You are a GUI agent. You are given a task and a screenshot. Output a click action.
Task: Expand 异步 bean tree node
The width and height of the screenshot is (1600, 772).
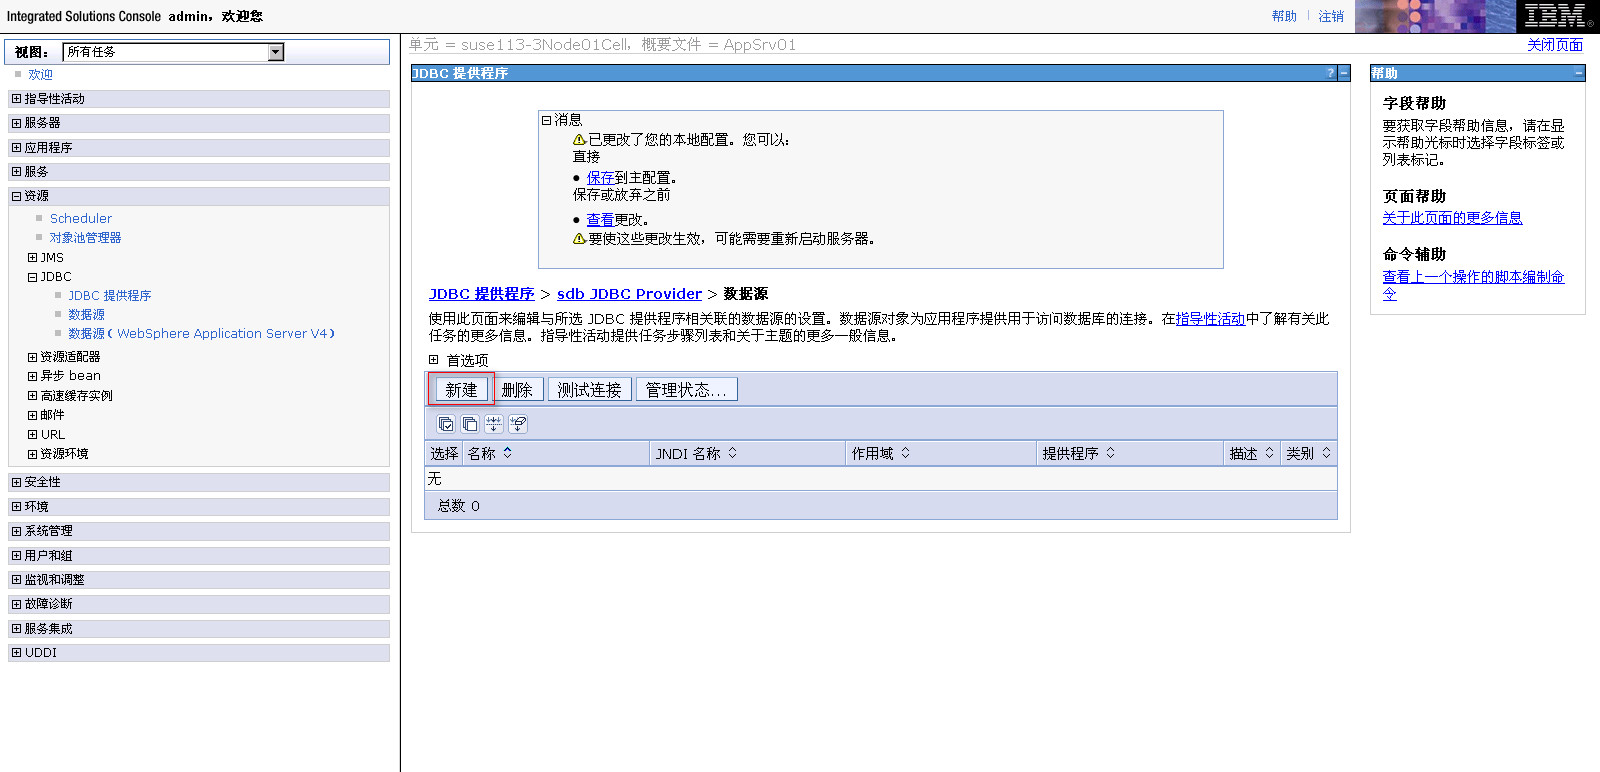pos(32,376)
